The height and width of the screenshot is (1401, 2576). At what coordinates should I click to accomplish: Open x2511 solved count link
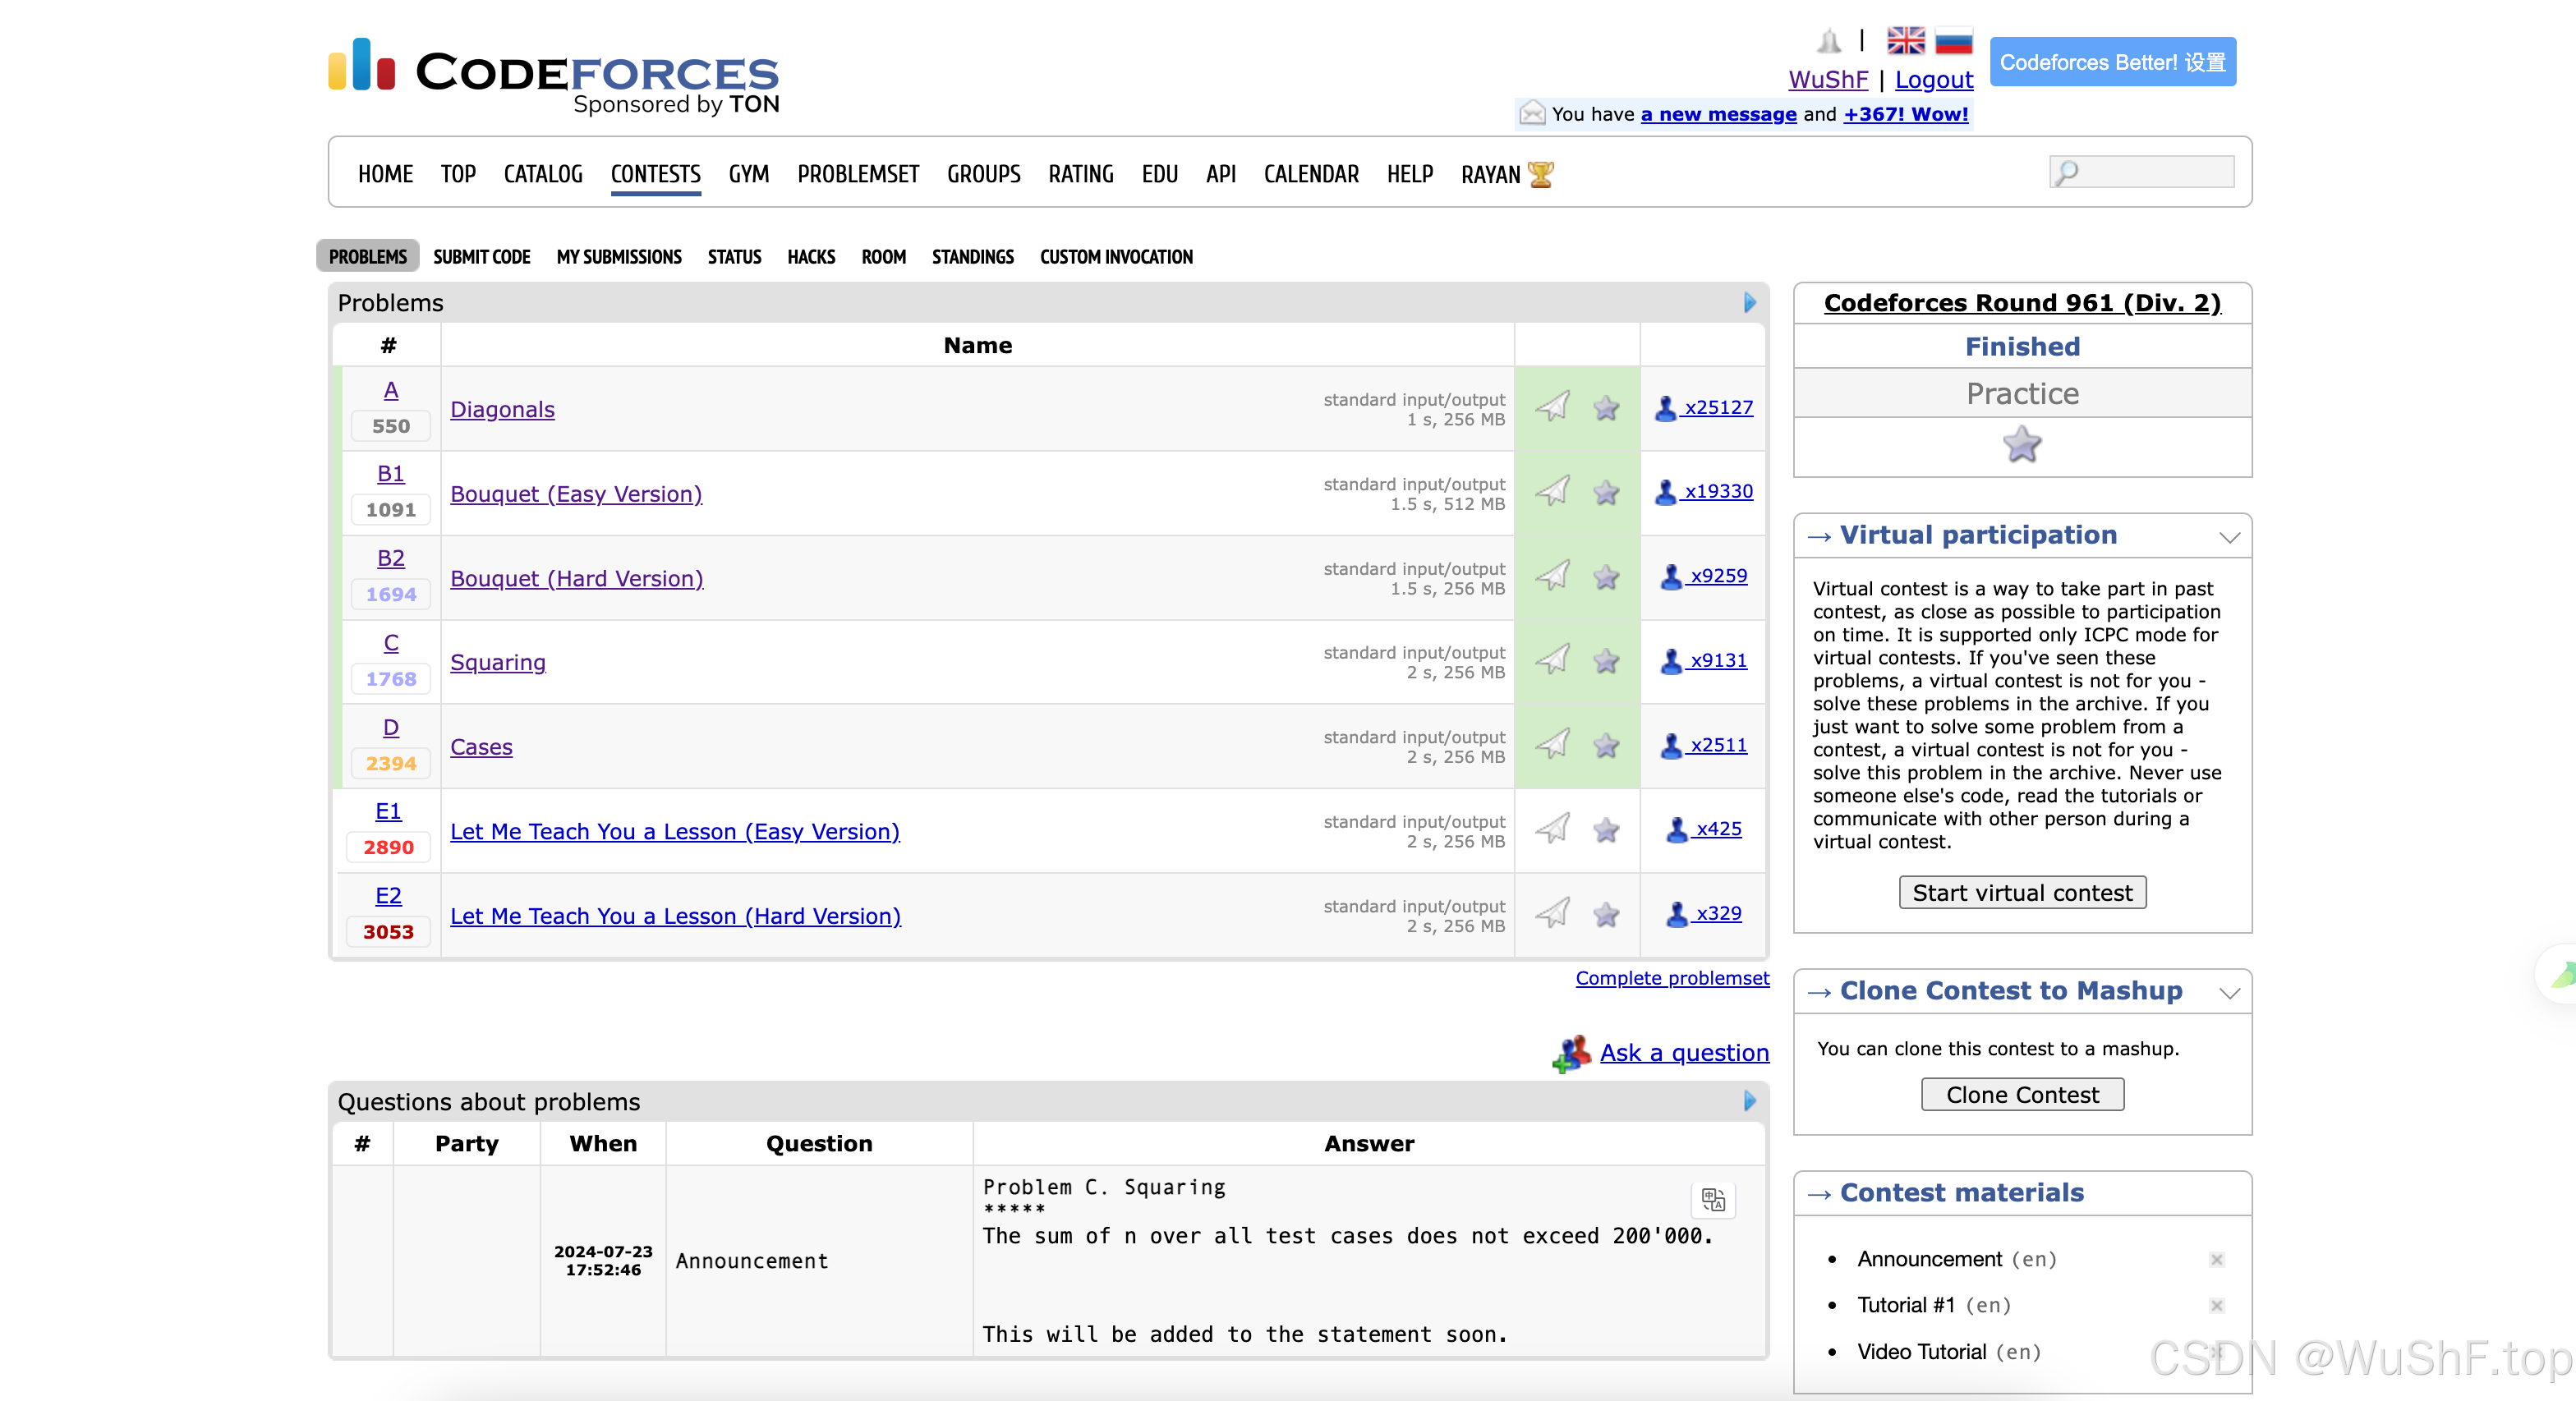tap(1718, 745)
